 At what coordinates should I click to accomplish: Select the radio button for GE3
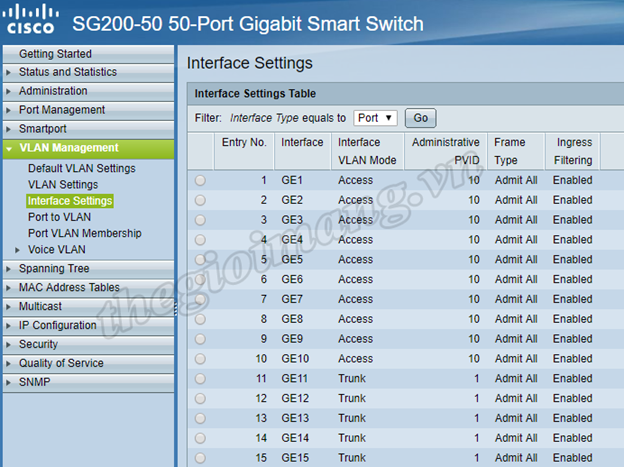pyautogui.click(x=200, y=220)
